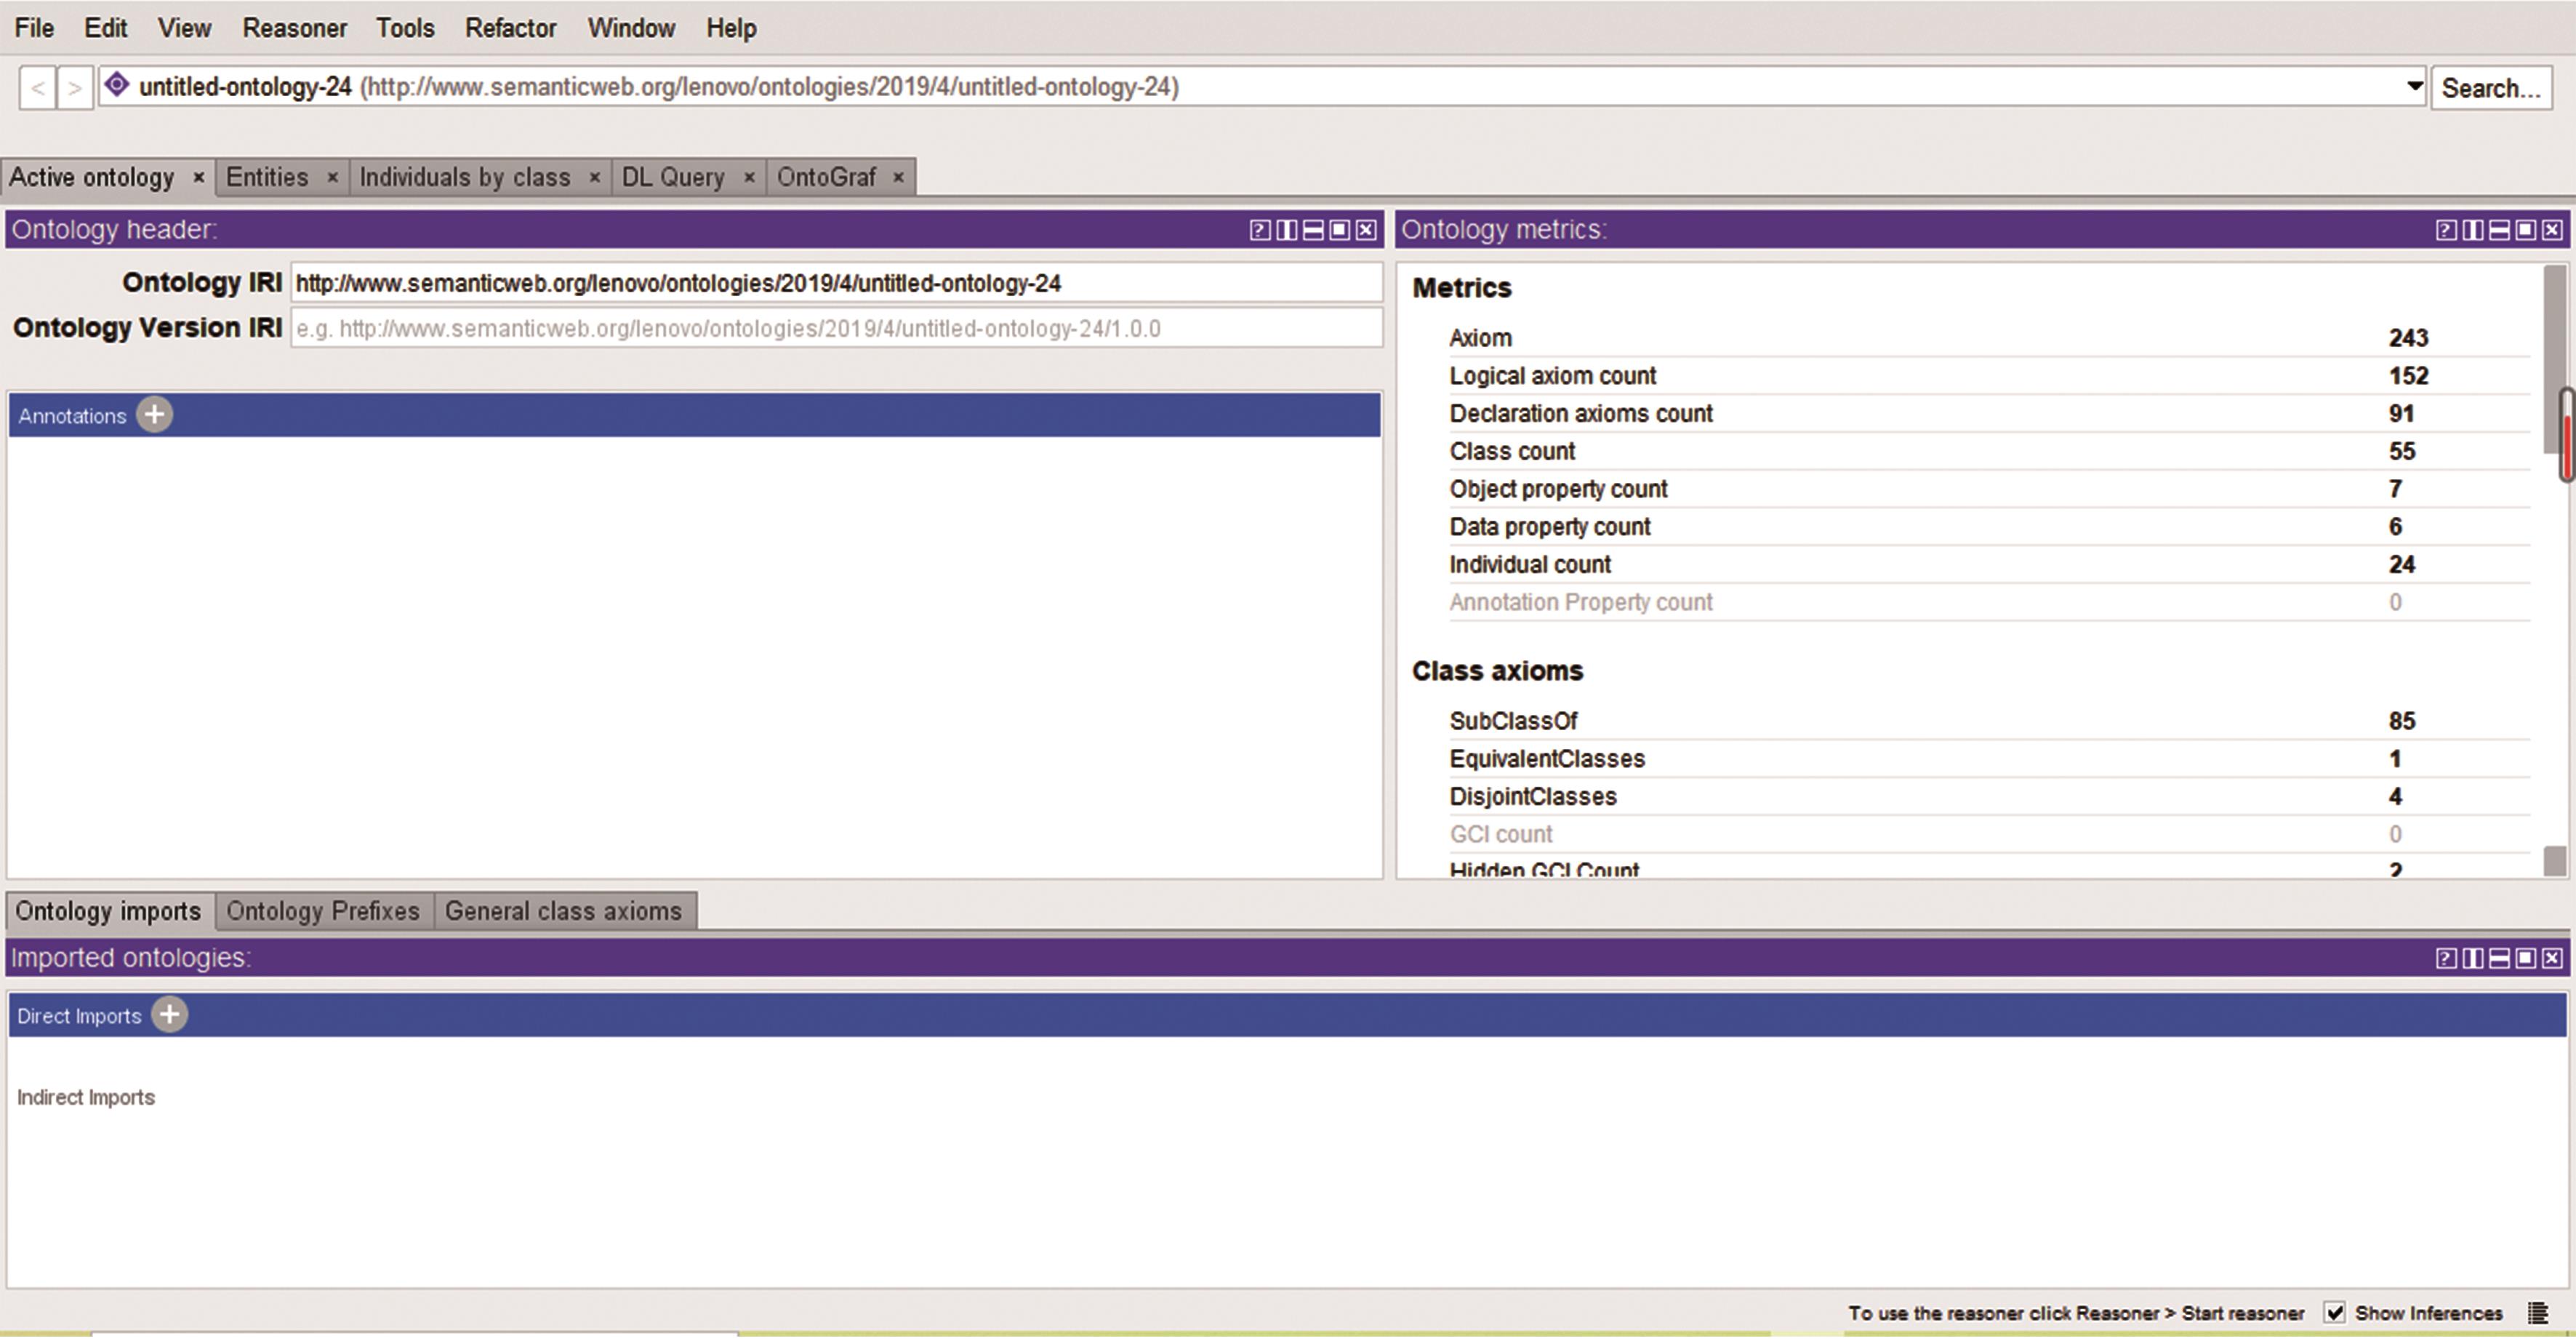Add a new annotation with plus icon
This screenshot has width=2576, height=1341.
tap(154, 415)
